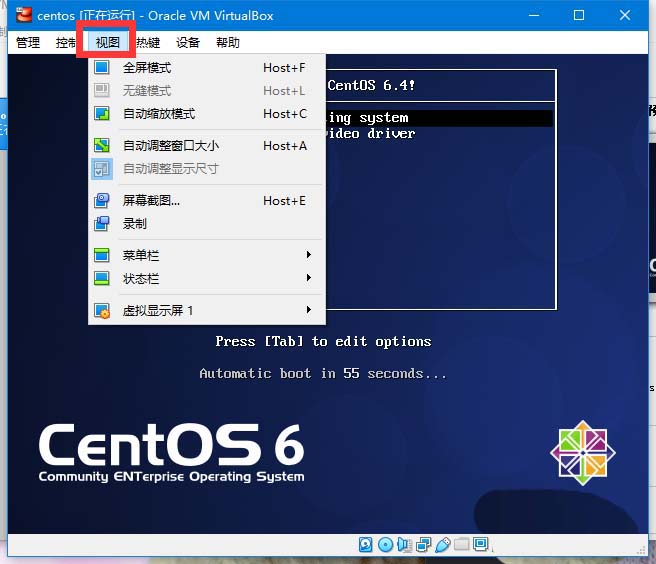Screen dimensions: 656x564
Task: Click the 录制 recording icon
Action: [x=102, y=223]
